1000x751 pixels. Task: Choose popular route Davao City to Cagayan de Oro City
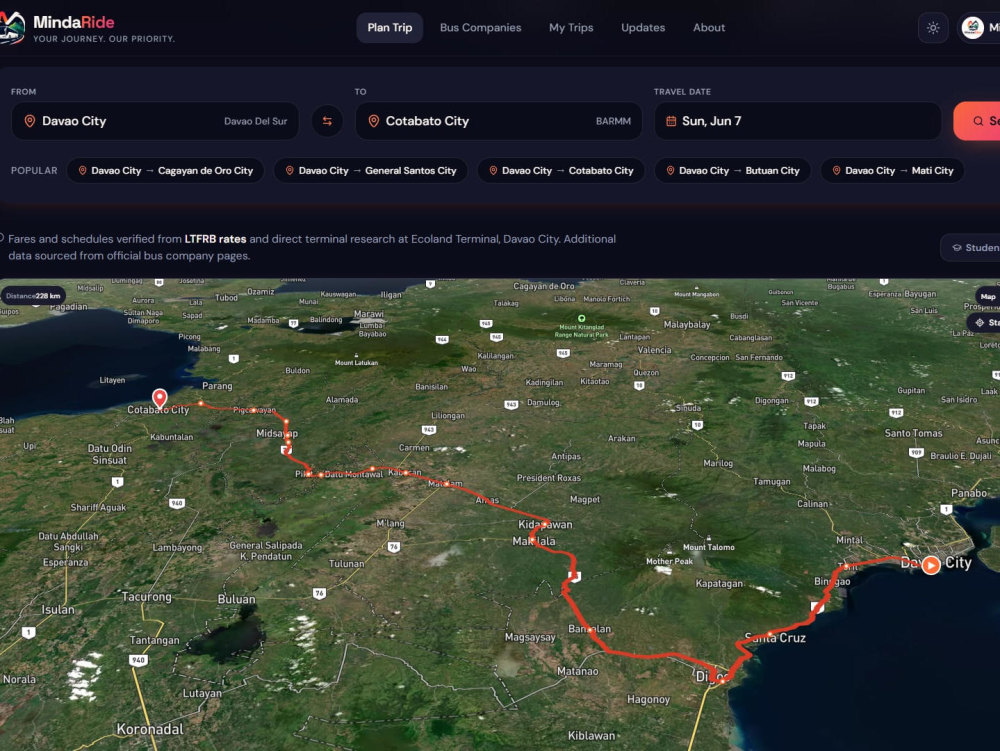pyautogui.click(x=165, y=171)
